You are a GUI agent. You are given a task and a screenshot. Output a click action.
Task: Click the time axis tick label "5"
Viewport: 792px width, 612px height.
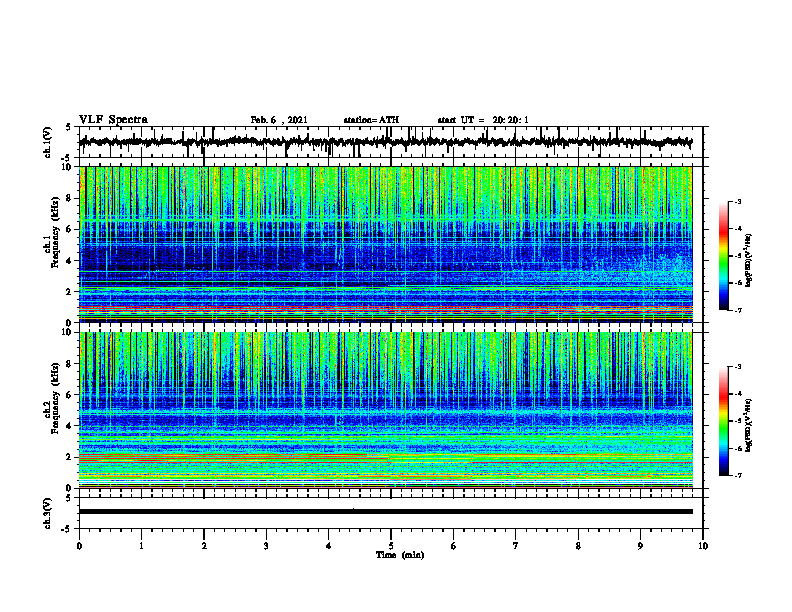[391, 546]
